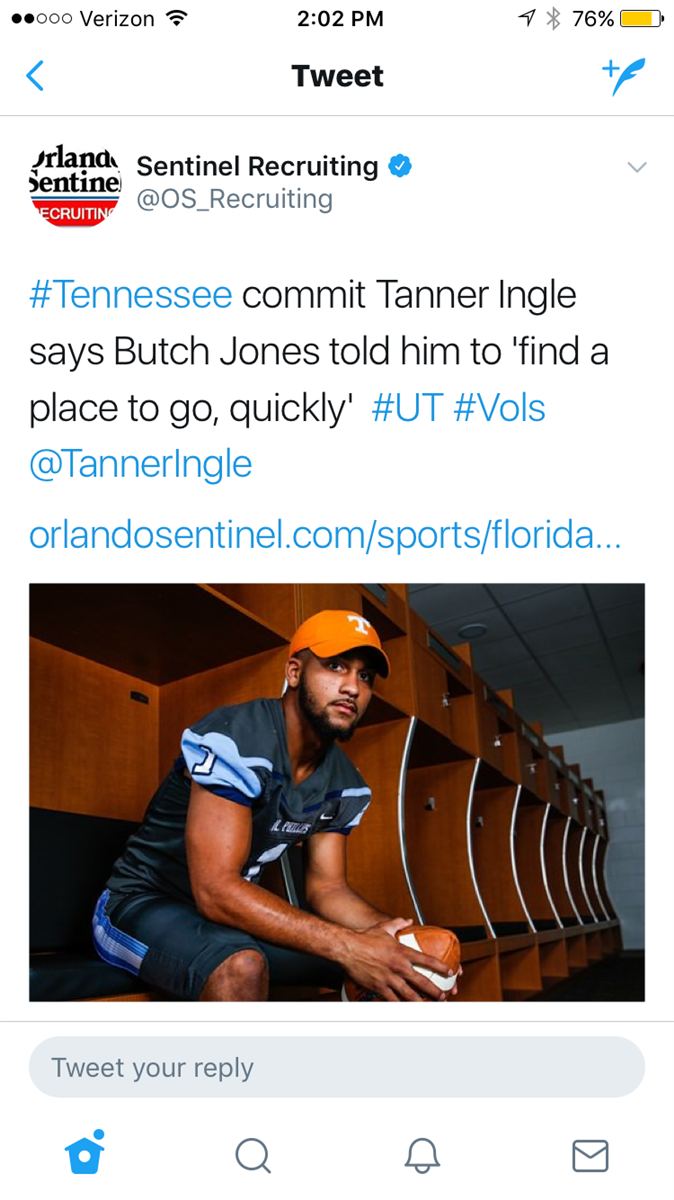Image resolution: width=674 pixels, height=1200 pixels.
Task: Open the @OS_Recruiting handle
Action: coord(234,199)
